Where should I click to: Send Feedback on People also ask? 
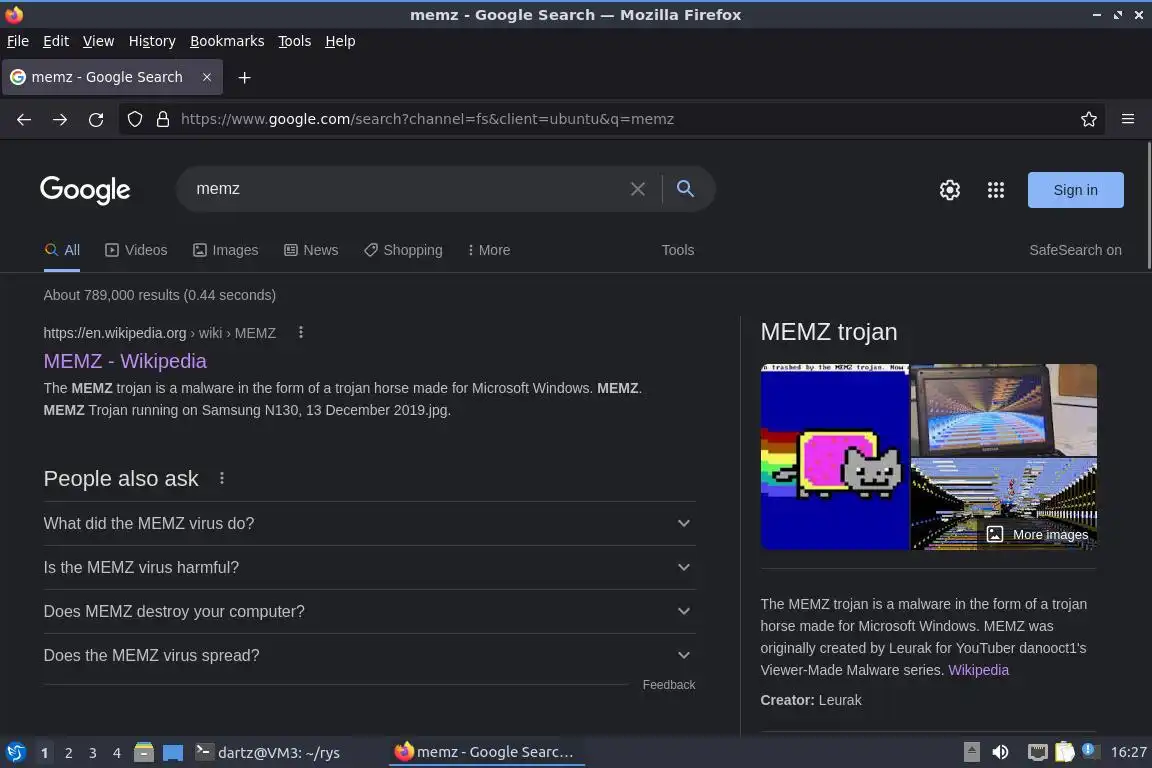(669, 684)
